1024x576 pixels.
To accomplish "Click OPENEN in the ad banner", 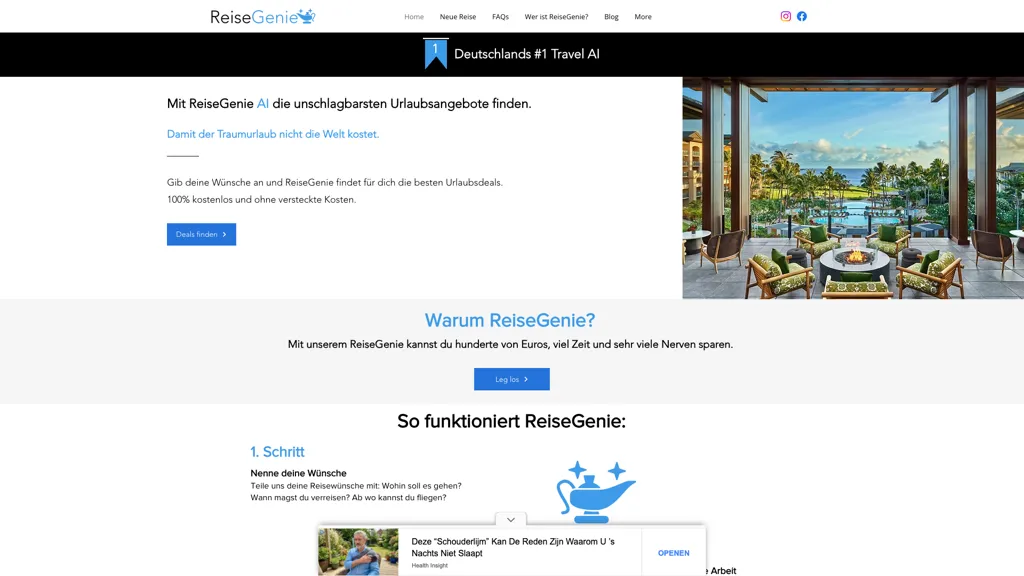I will click(x=673, y=553).
